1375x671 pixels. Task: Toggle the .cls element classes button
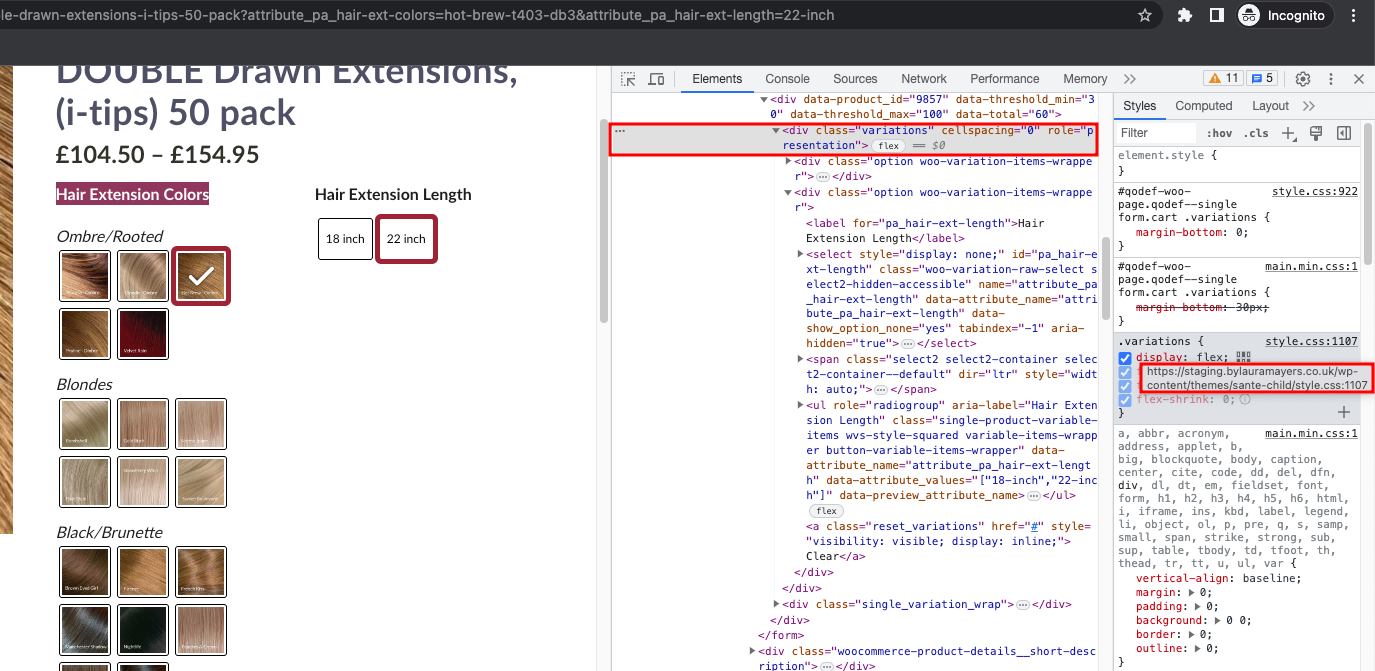point(1256,133)
